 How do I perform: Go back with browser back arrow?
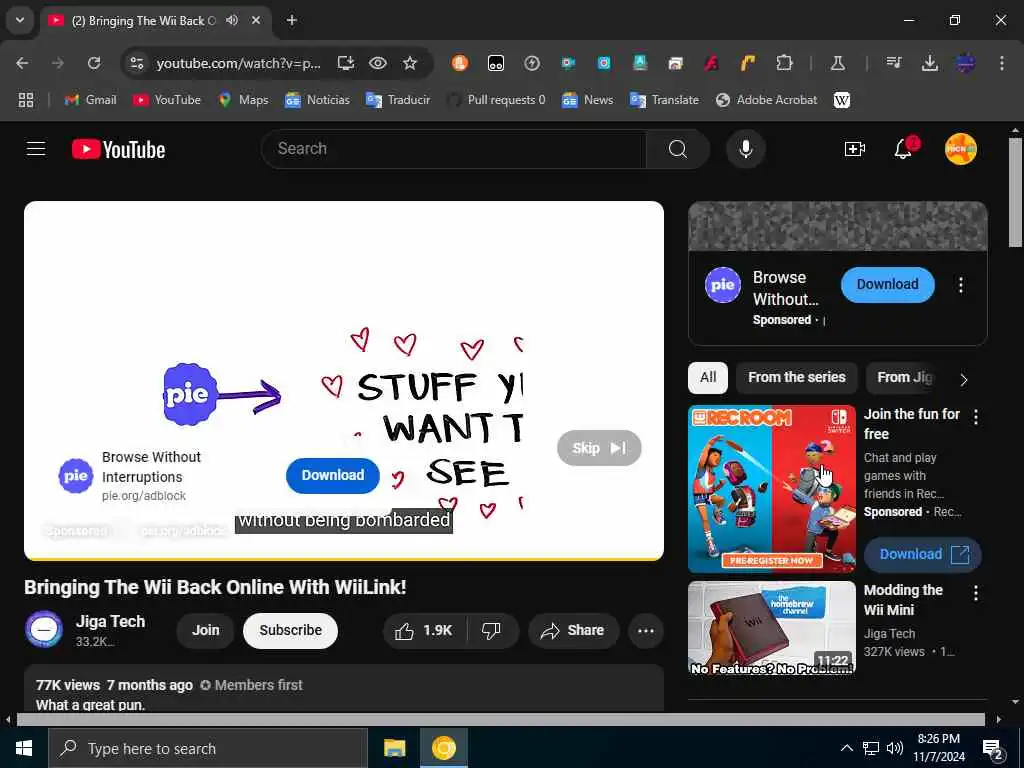[x=22, y=63]
